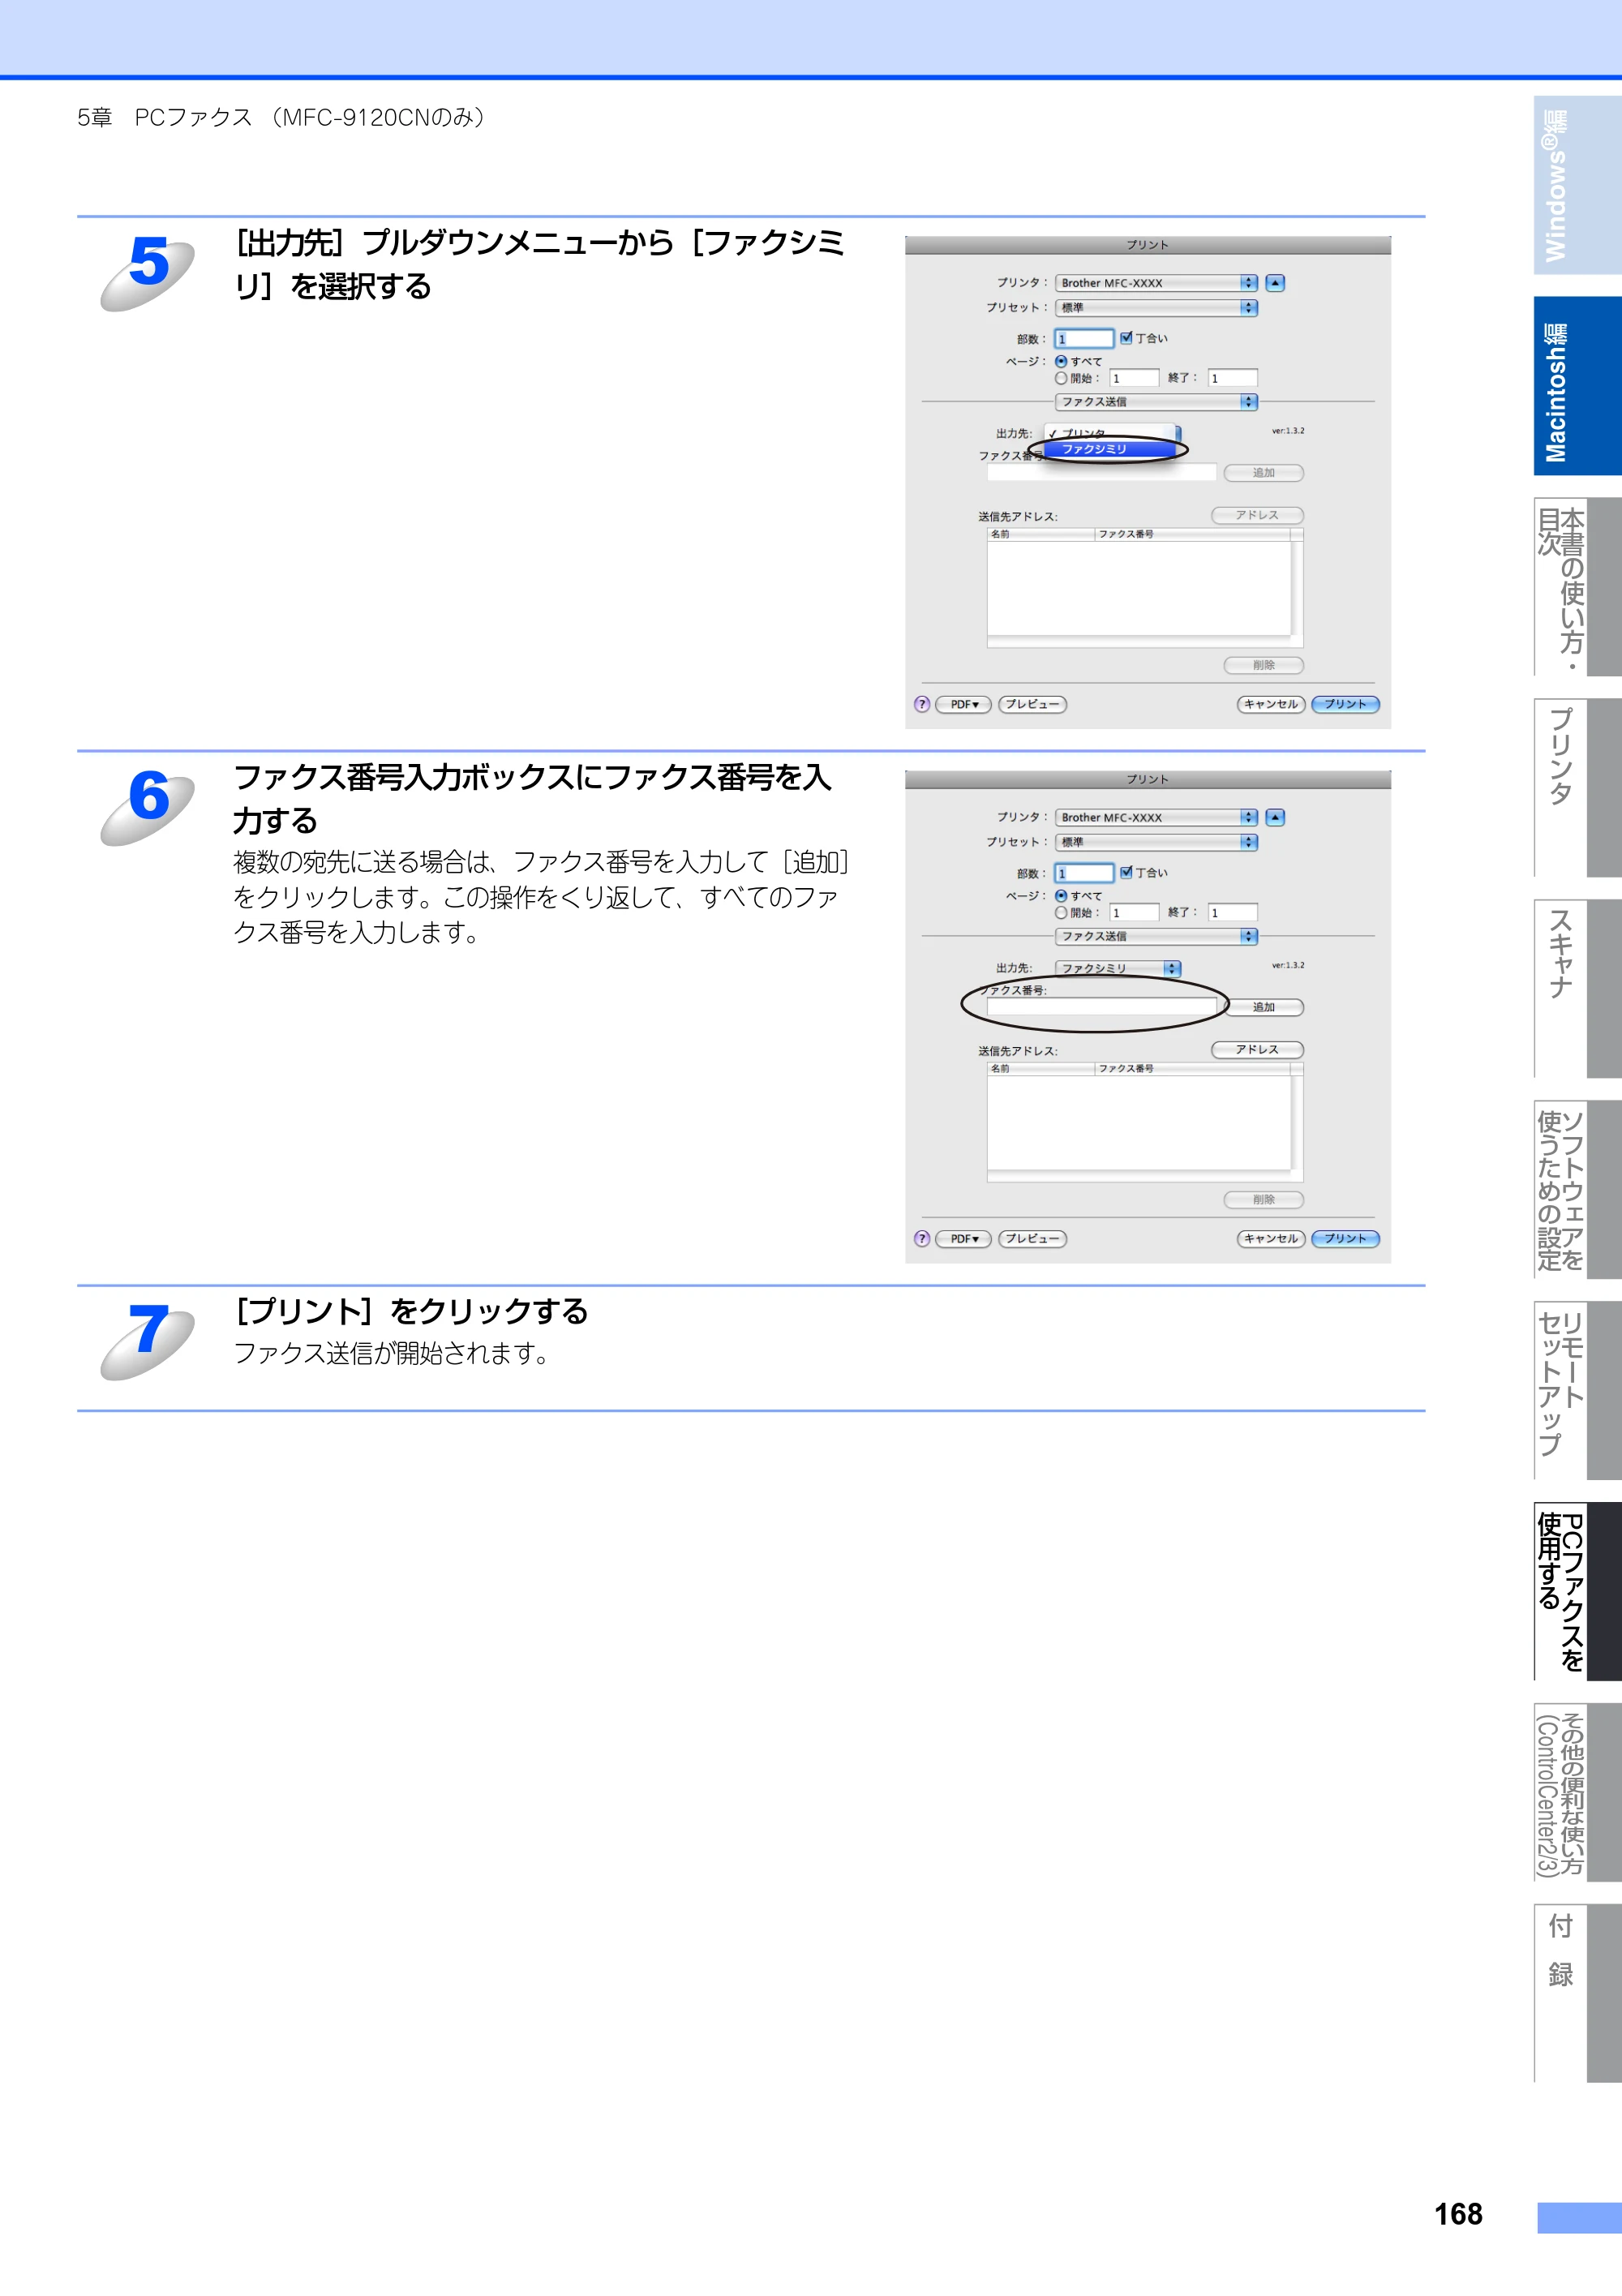This screenshot has width=1622, height=2296.
Task: Click the help question-mark icon in step 5 dialog
Action: (922, 704)
